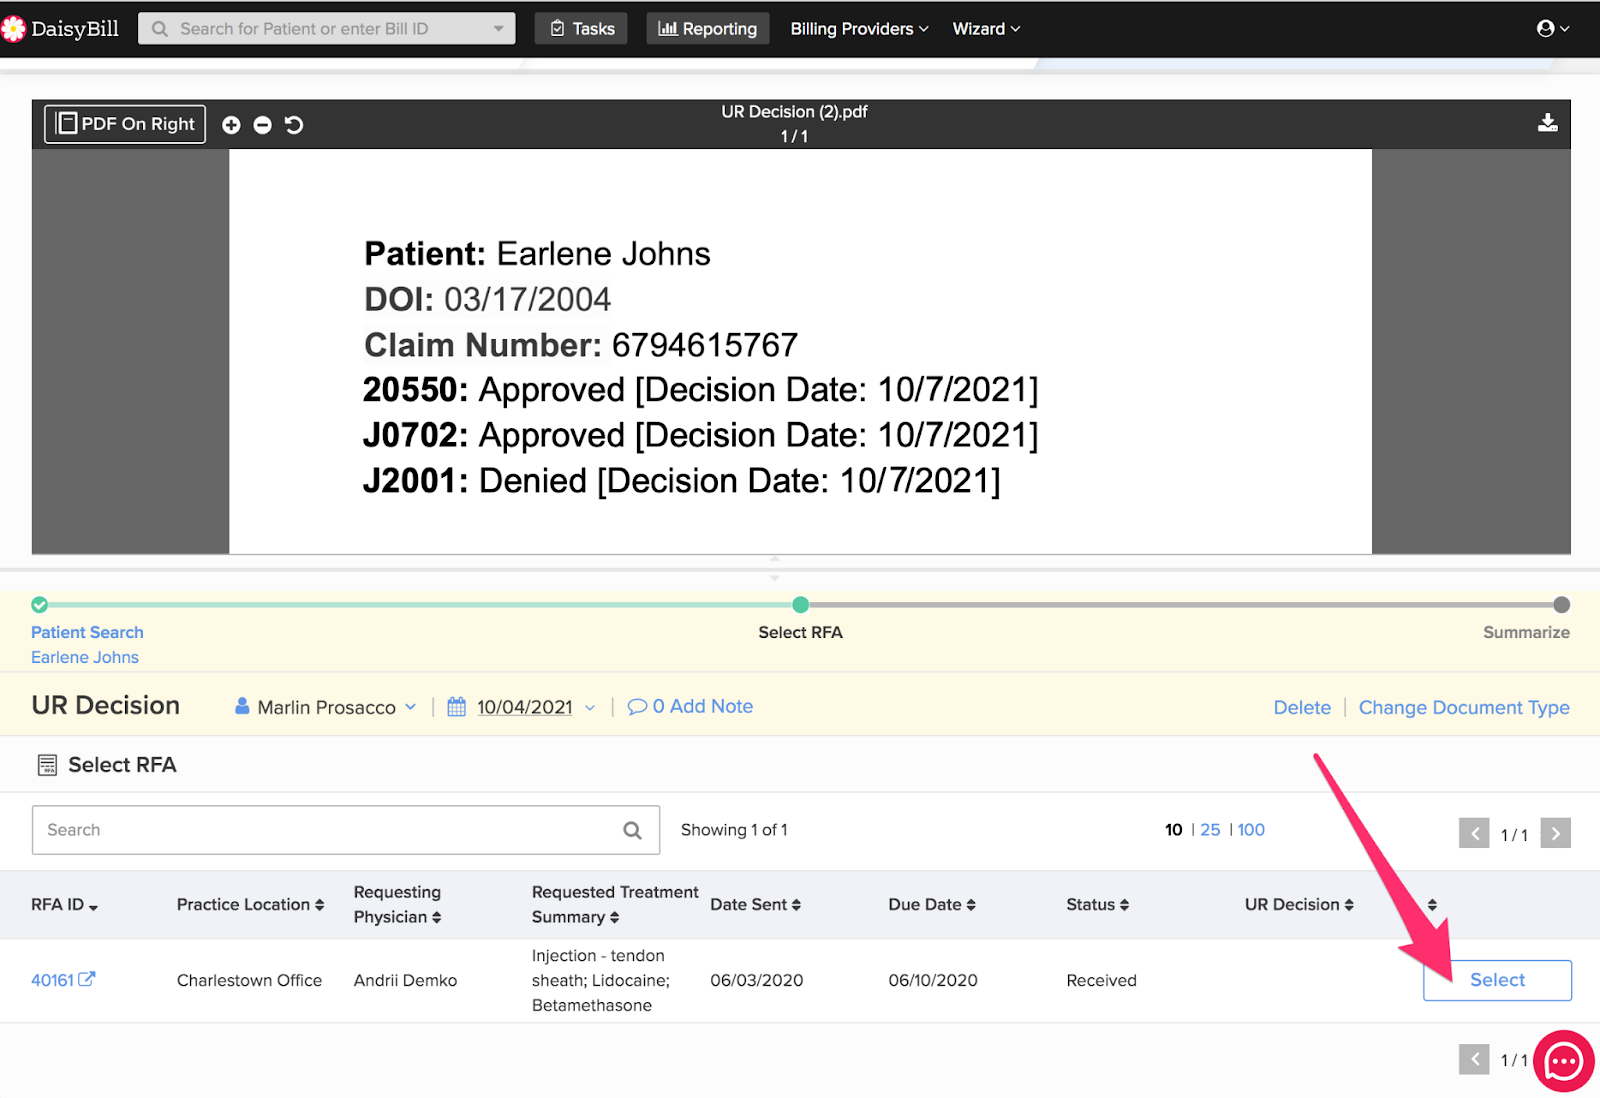Click the Patient Search step
1600x1098 pixels.
[87, 632]
